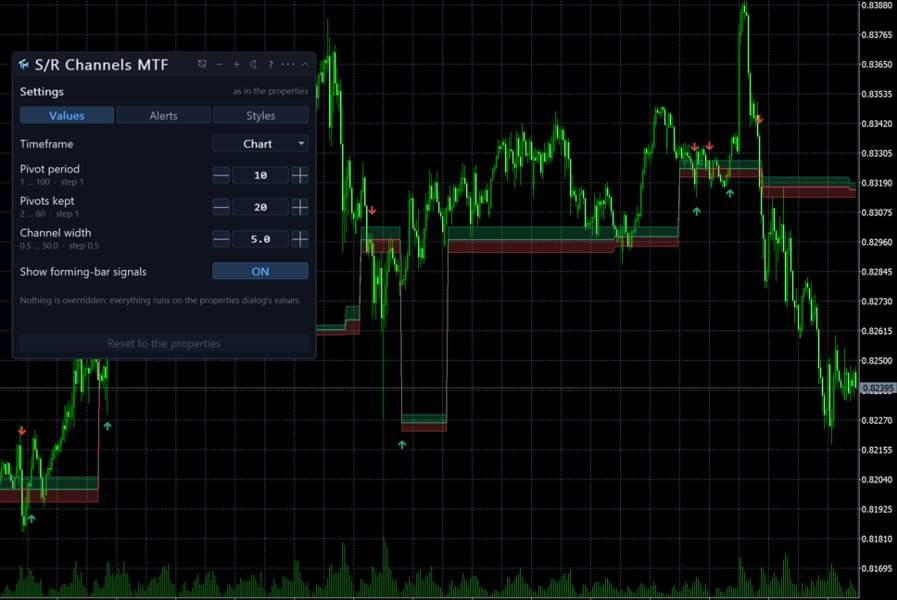Click the Pivot period input field
The image size is (897, 600).
(260, 175)
